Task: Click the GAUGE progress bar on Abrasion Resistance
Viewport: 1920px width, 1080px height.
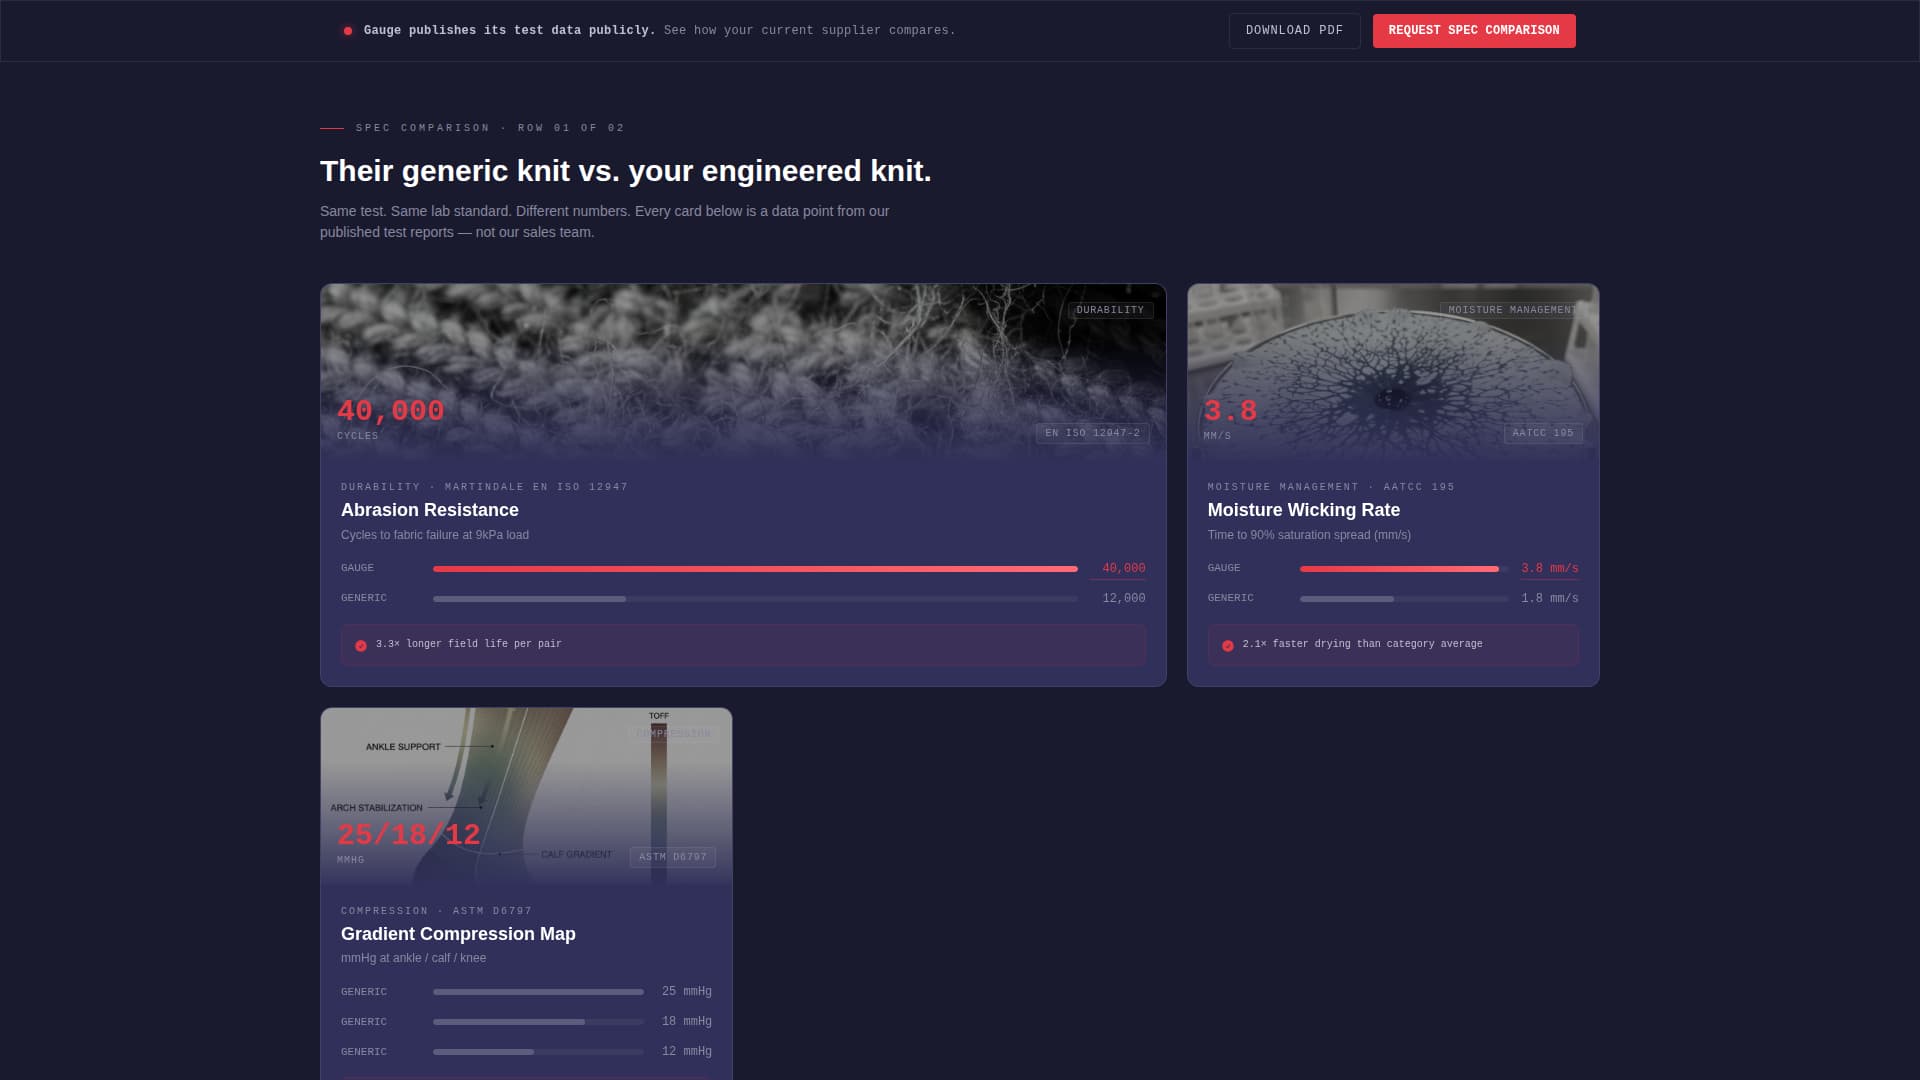Action: click(754, 568)
